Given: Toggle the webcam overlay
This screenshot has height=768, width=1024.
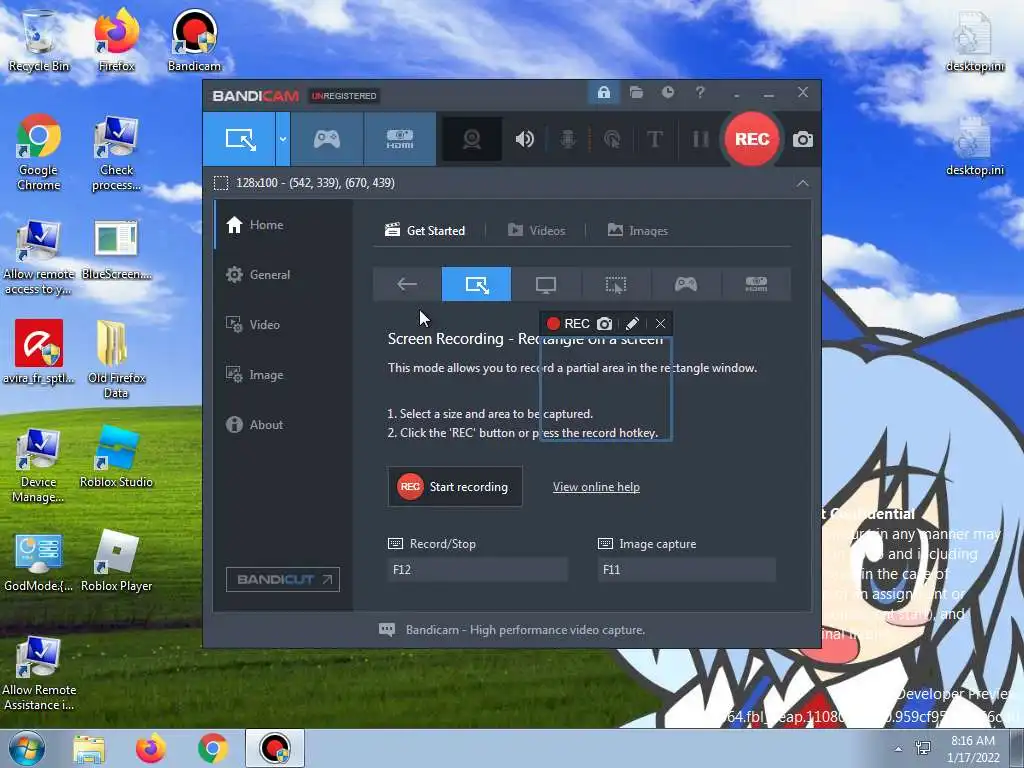Looking at the screenshot, I should (x=472, y=139).
